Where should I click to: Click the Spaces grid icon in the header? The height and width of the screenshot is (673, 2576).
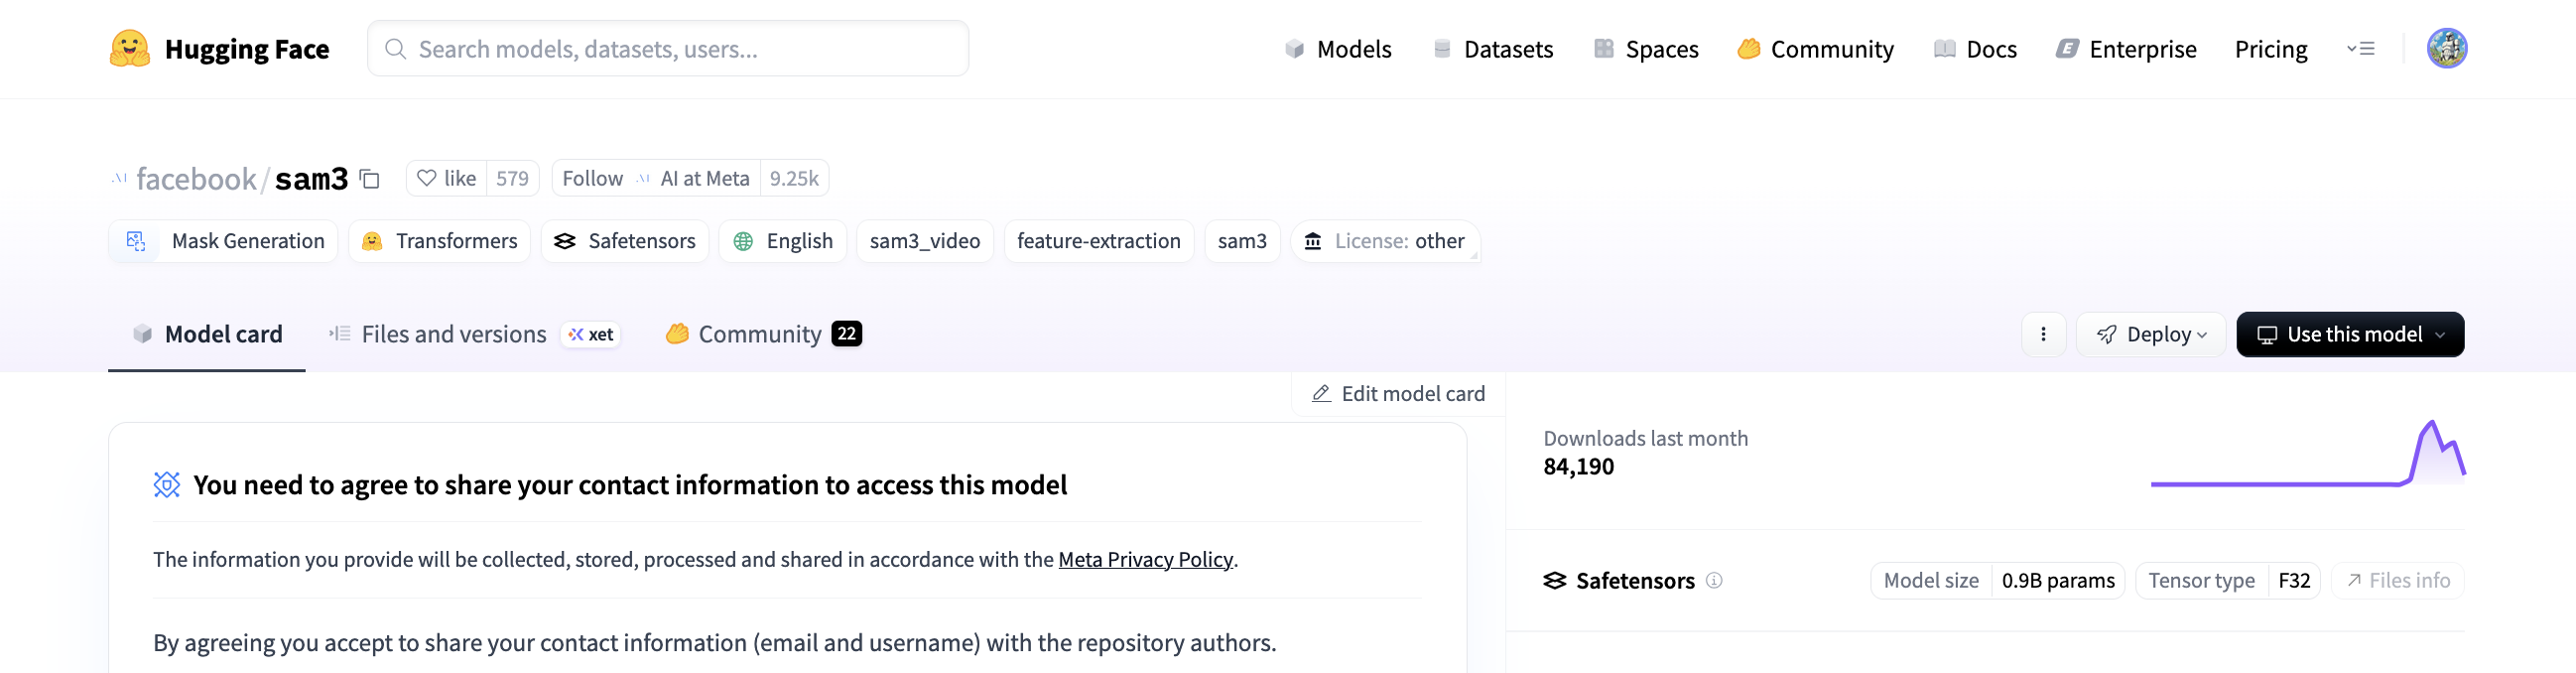pos(1604,49)
